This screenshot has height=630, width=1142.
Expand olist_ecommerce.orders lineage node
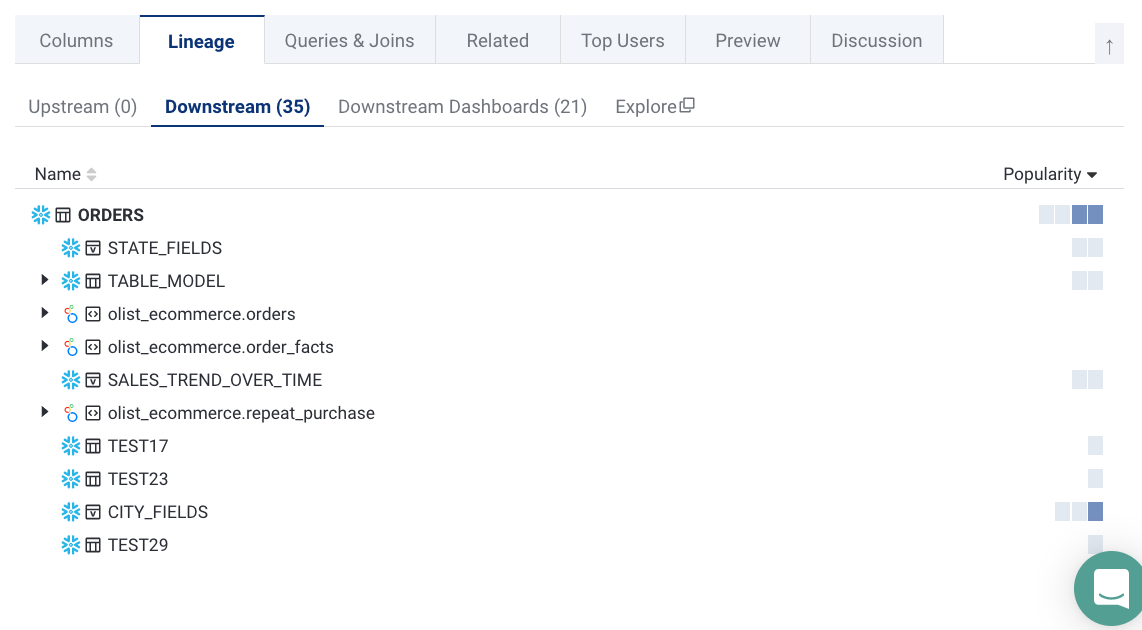point(44,313)
